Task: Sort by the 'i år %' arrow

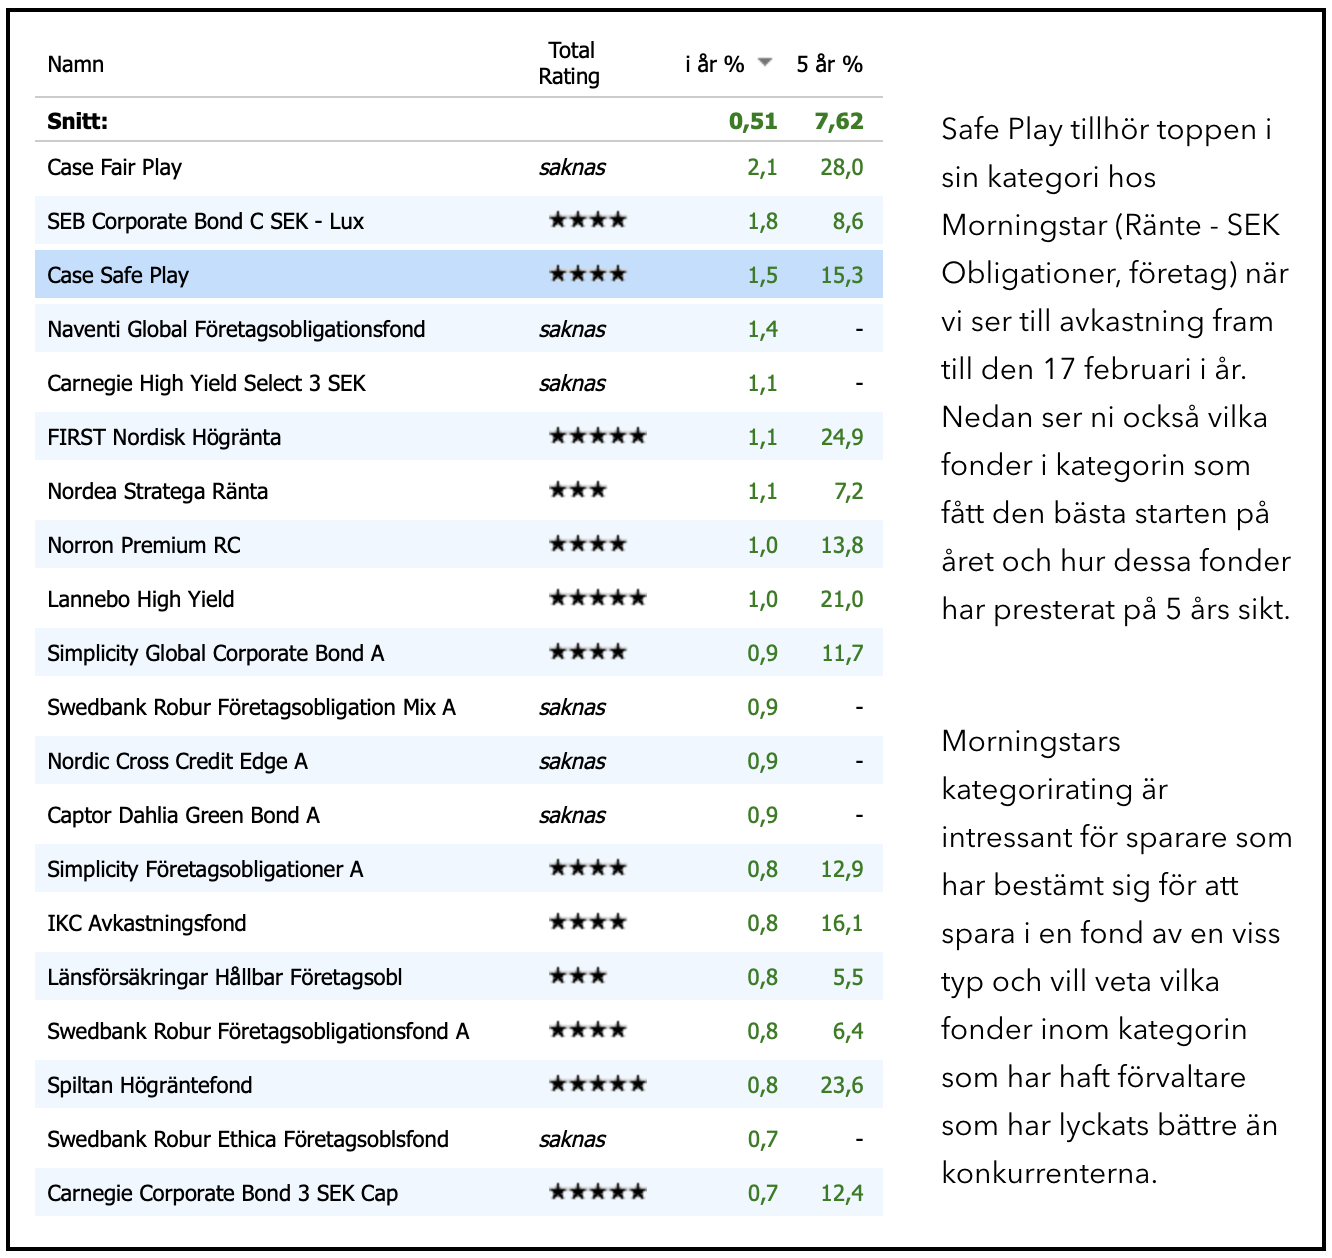Action: click(x=765, y=62)
